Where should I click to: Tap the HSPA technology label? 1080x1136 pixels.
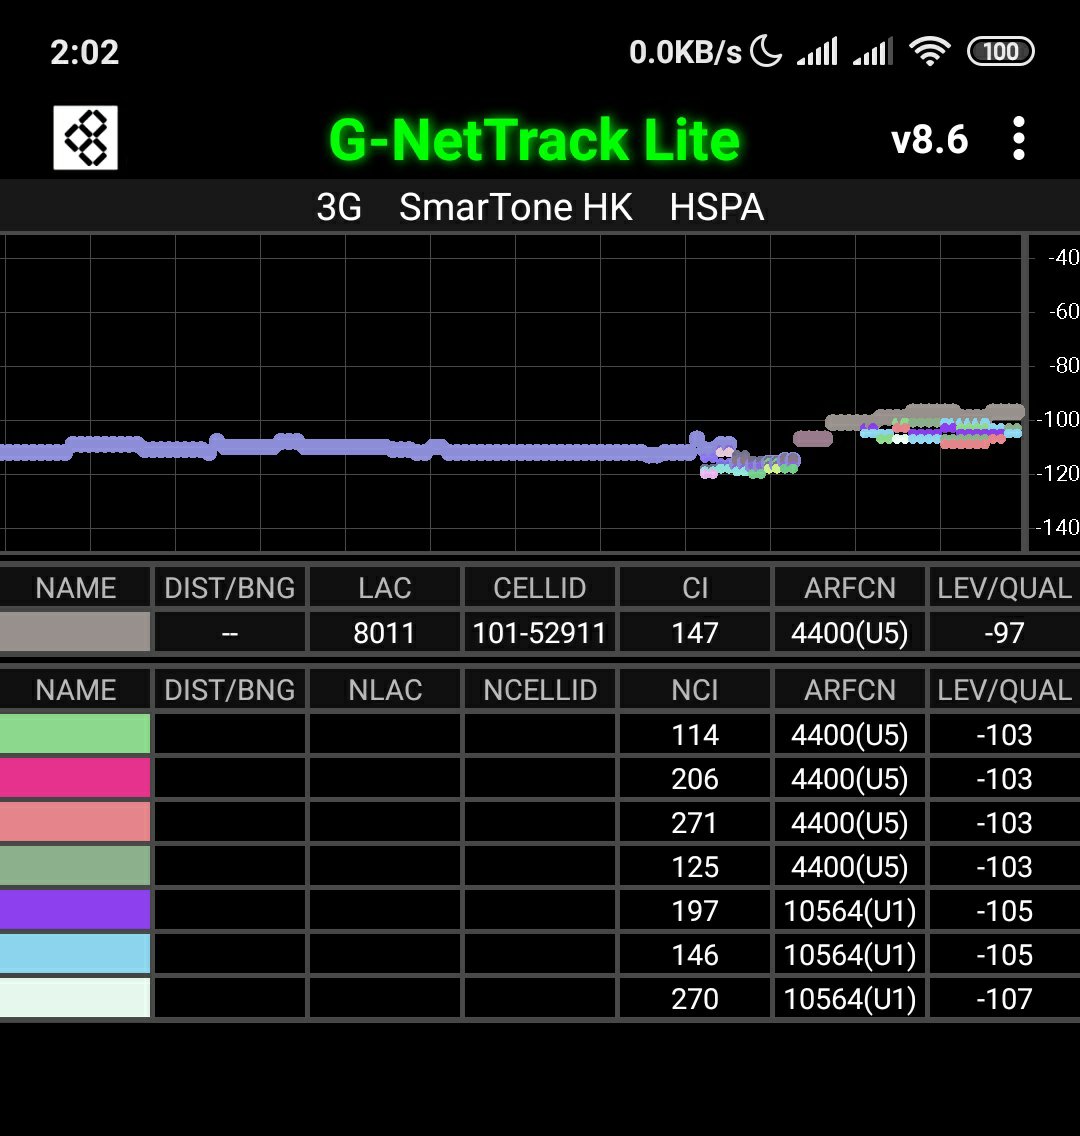click(x=716, y=207)
